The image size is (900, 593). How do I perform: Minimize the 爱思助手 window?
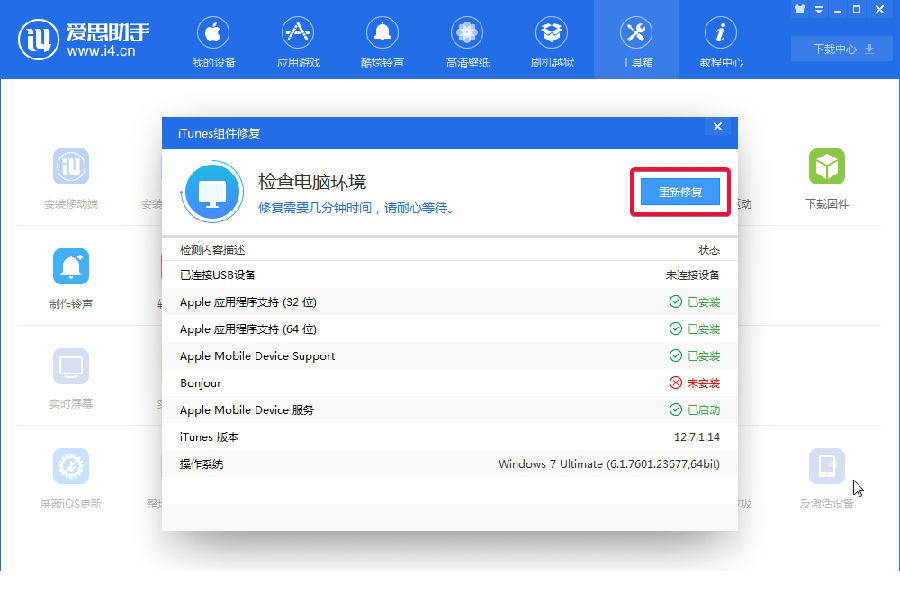click(x=838, y=9)
